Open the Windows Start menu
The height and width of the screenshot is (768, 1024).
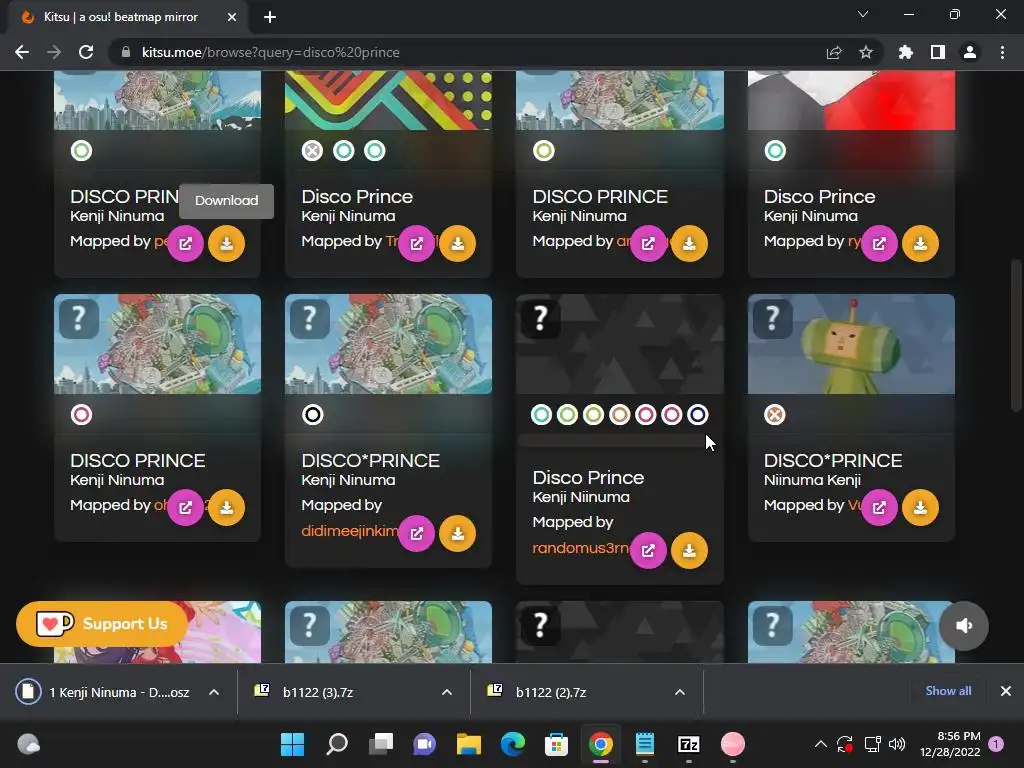[292, 744]
